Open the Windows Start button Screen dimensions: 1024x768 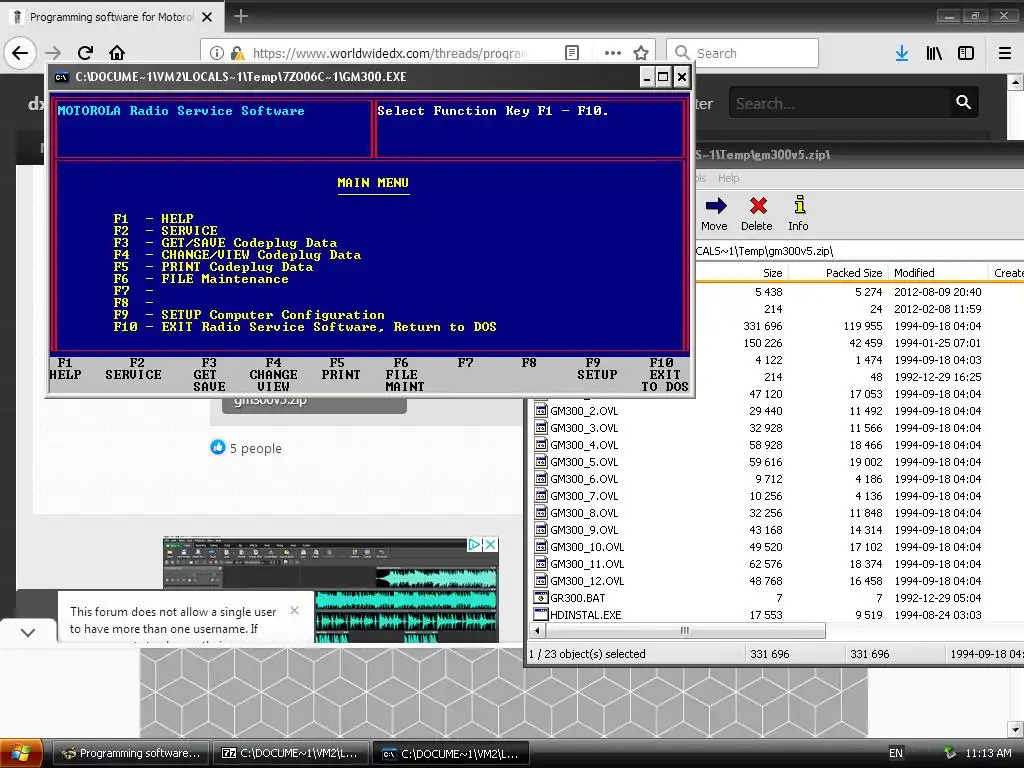coord(21,753)
